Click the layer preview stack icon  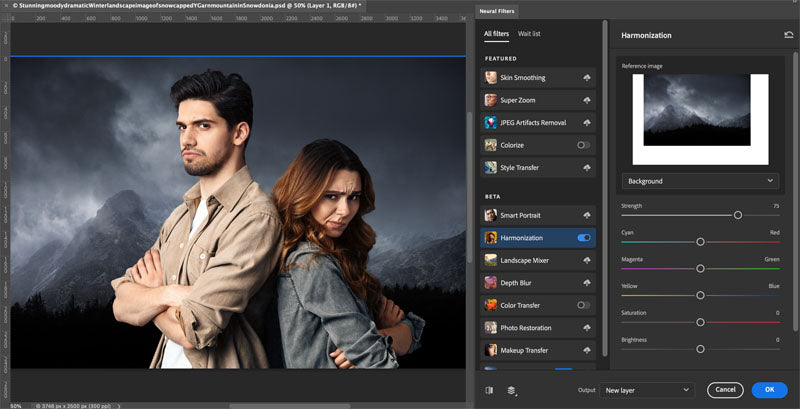511,390
